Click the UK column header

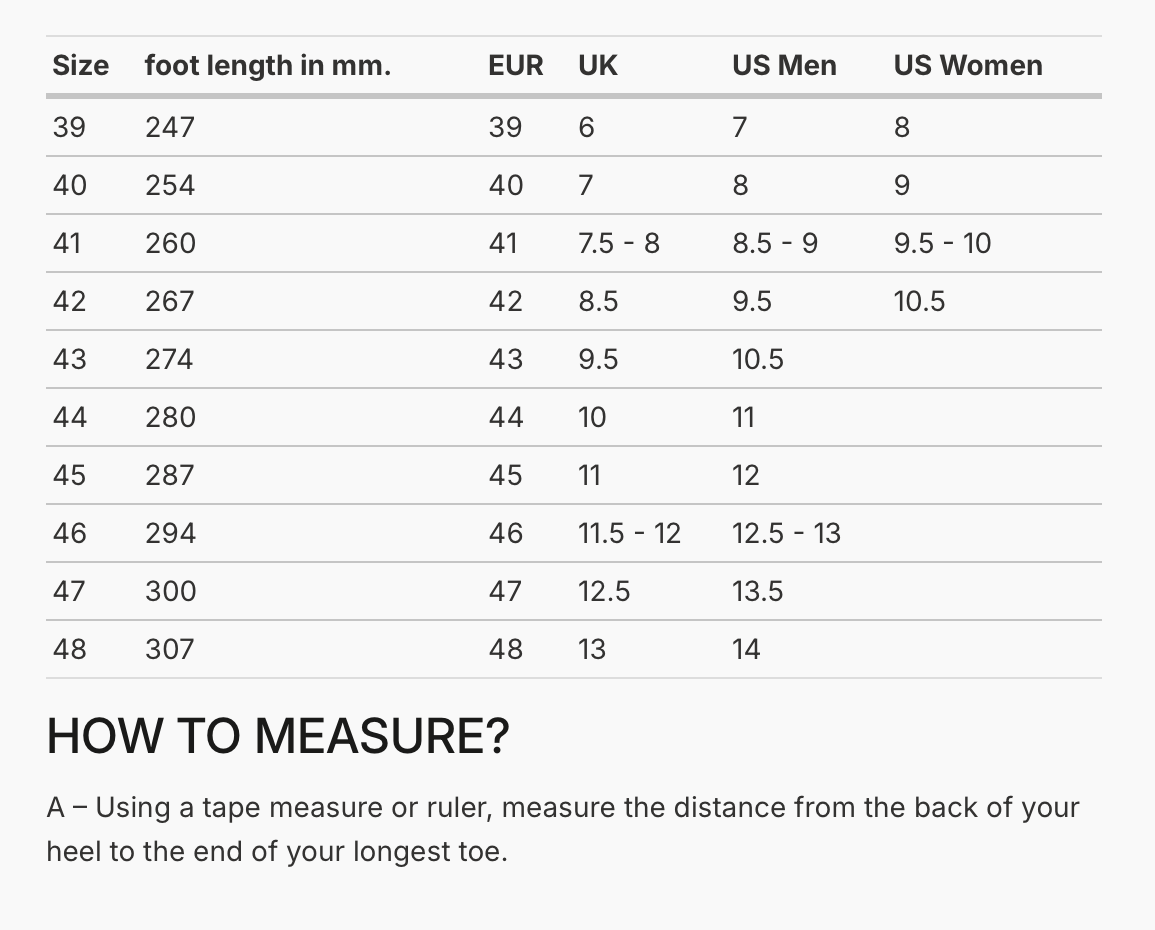pyautogui.click(x=597, y=66)
